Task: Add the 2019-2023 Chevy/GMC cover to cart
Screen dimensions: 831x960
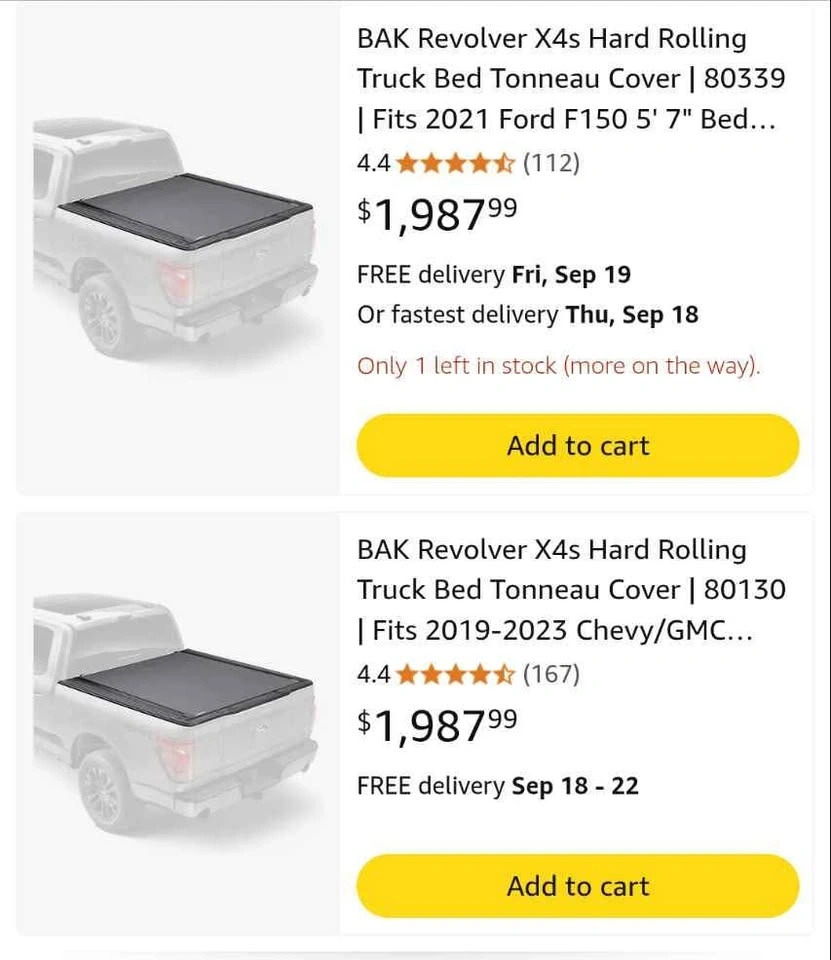Action: [577, 886]
